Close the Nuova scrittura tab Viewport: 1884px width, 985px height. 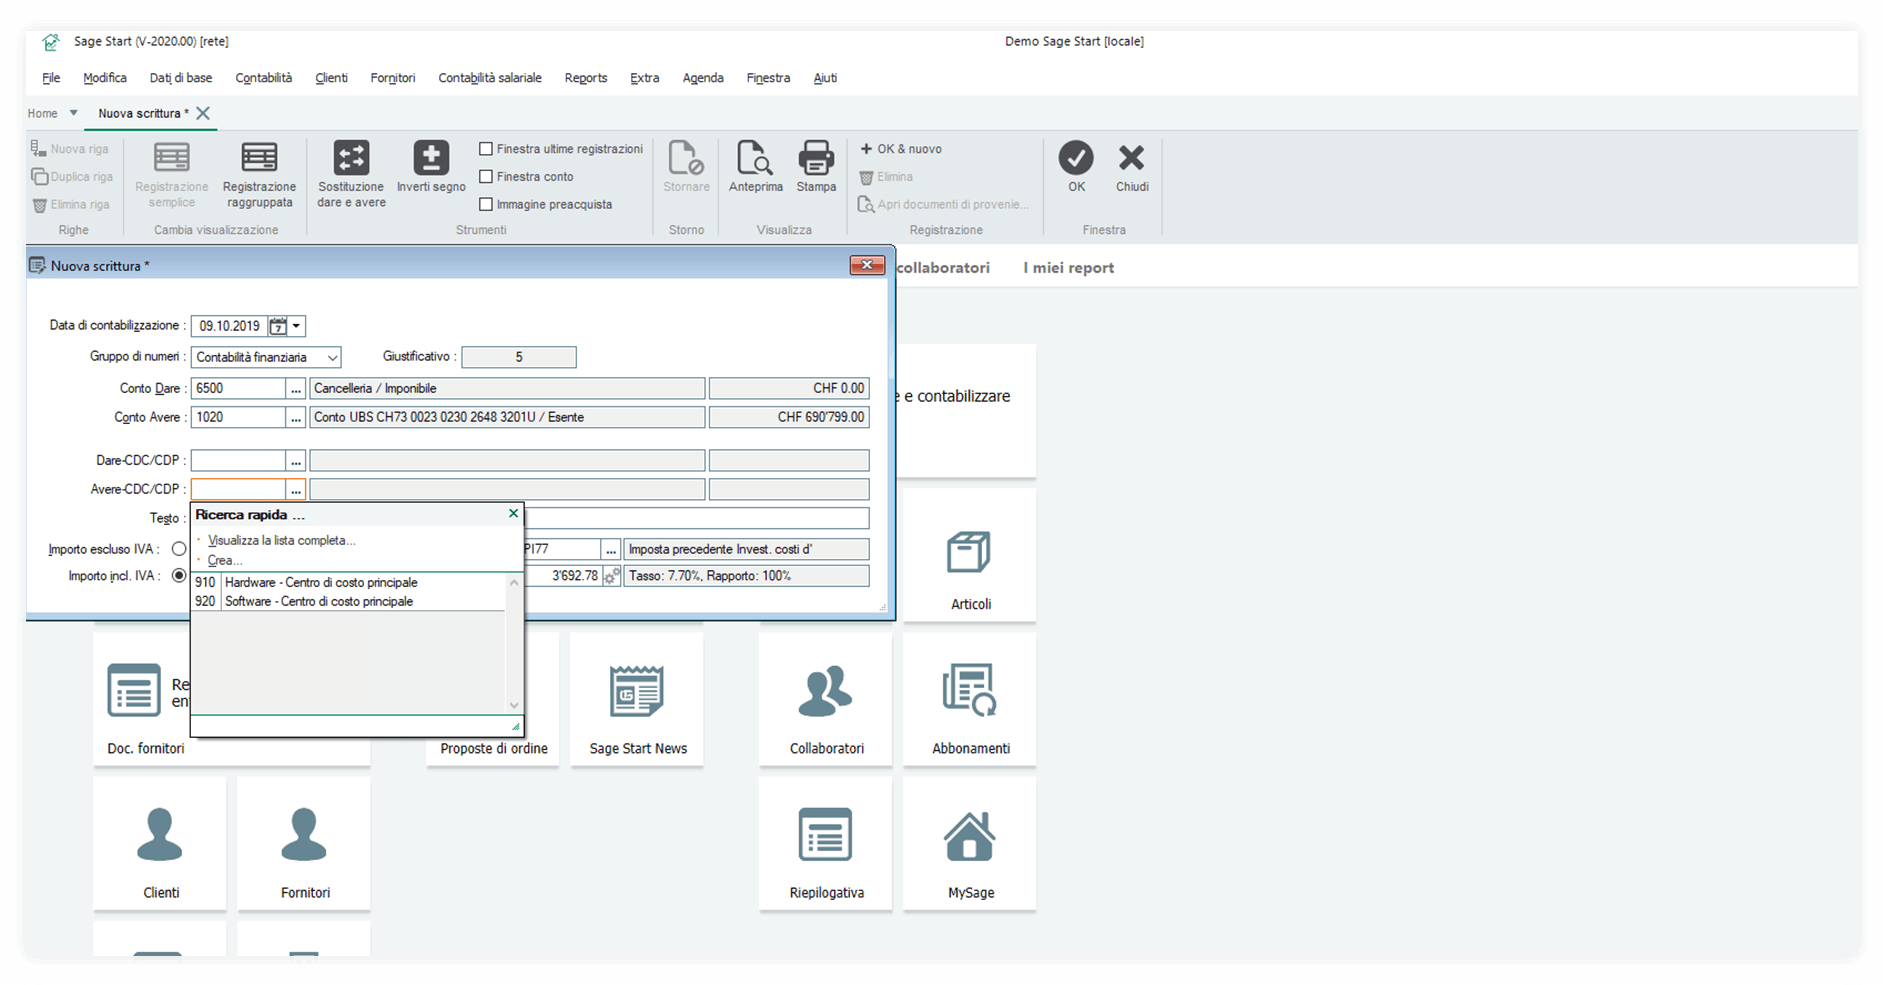click(203, 113)
